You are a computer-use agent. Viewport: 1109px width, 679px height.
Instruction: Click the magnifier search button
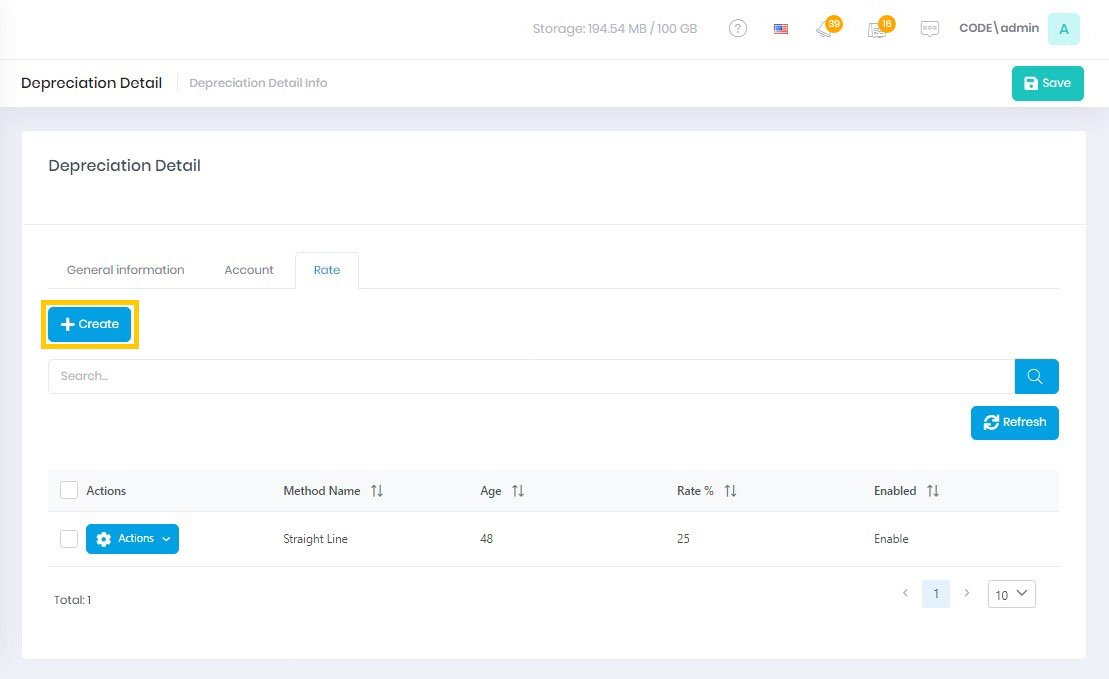(1036, 377)
